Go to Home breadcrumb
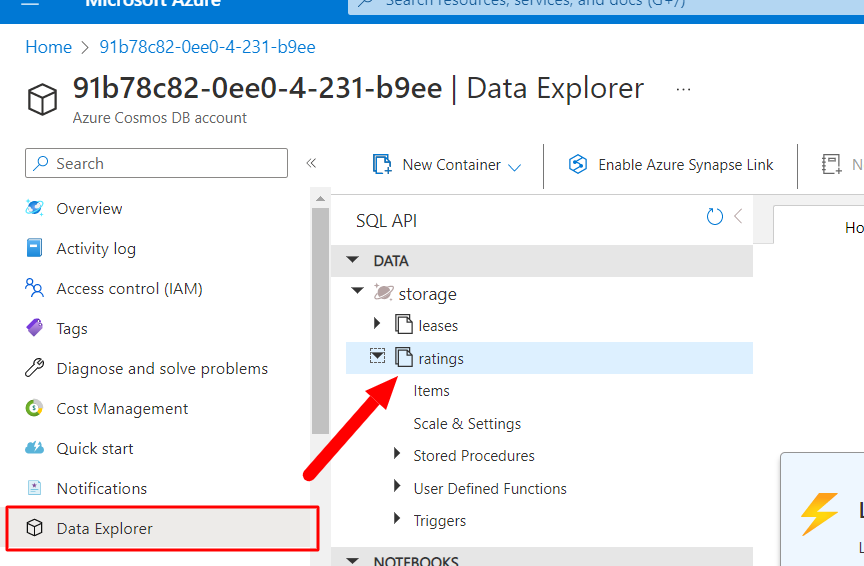The height and width of the screenshot is (566, 864). tap(48, 47)
